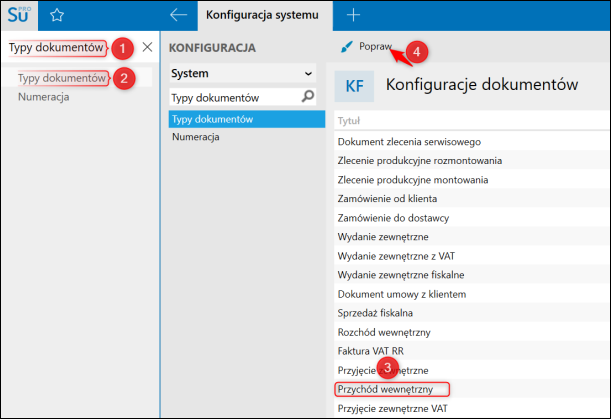Click the configuration filter text field
The image size is (611, 419).
click(234, 97)
